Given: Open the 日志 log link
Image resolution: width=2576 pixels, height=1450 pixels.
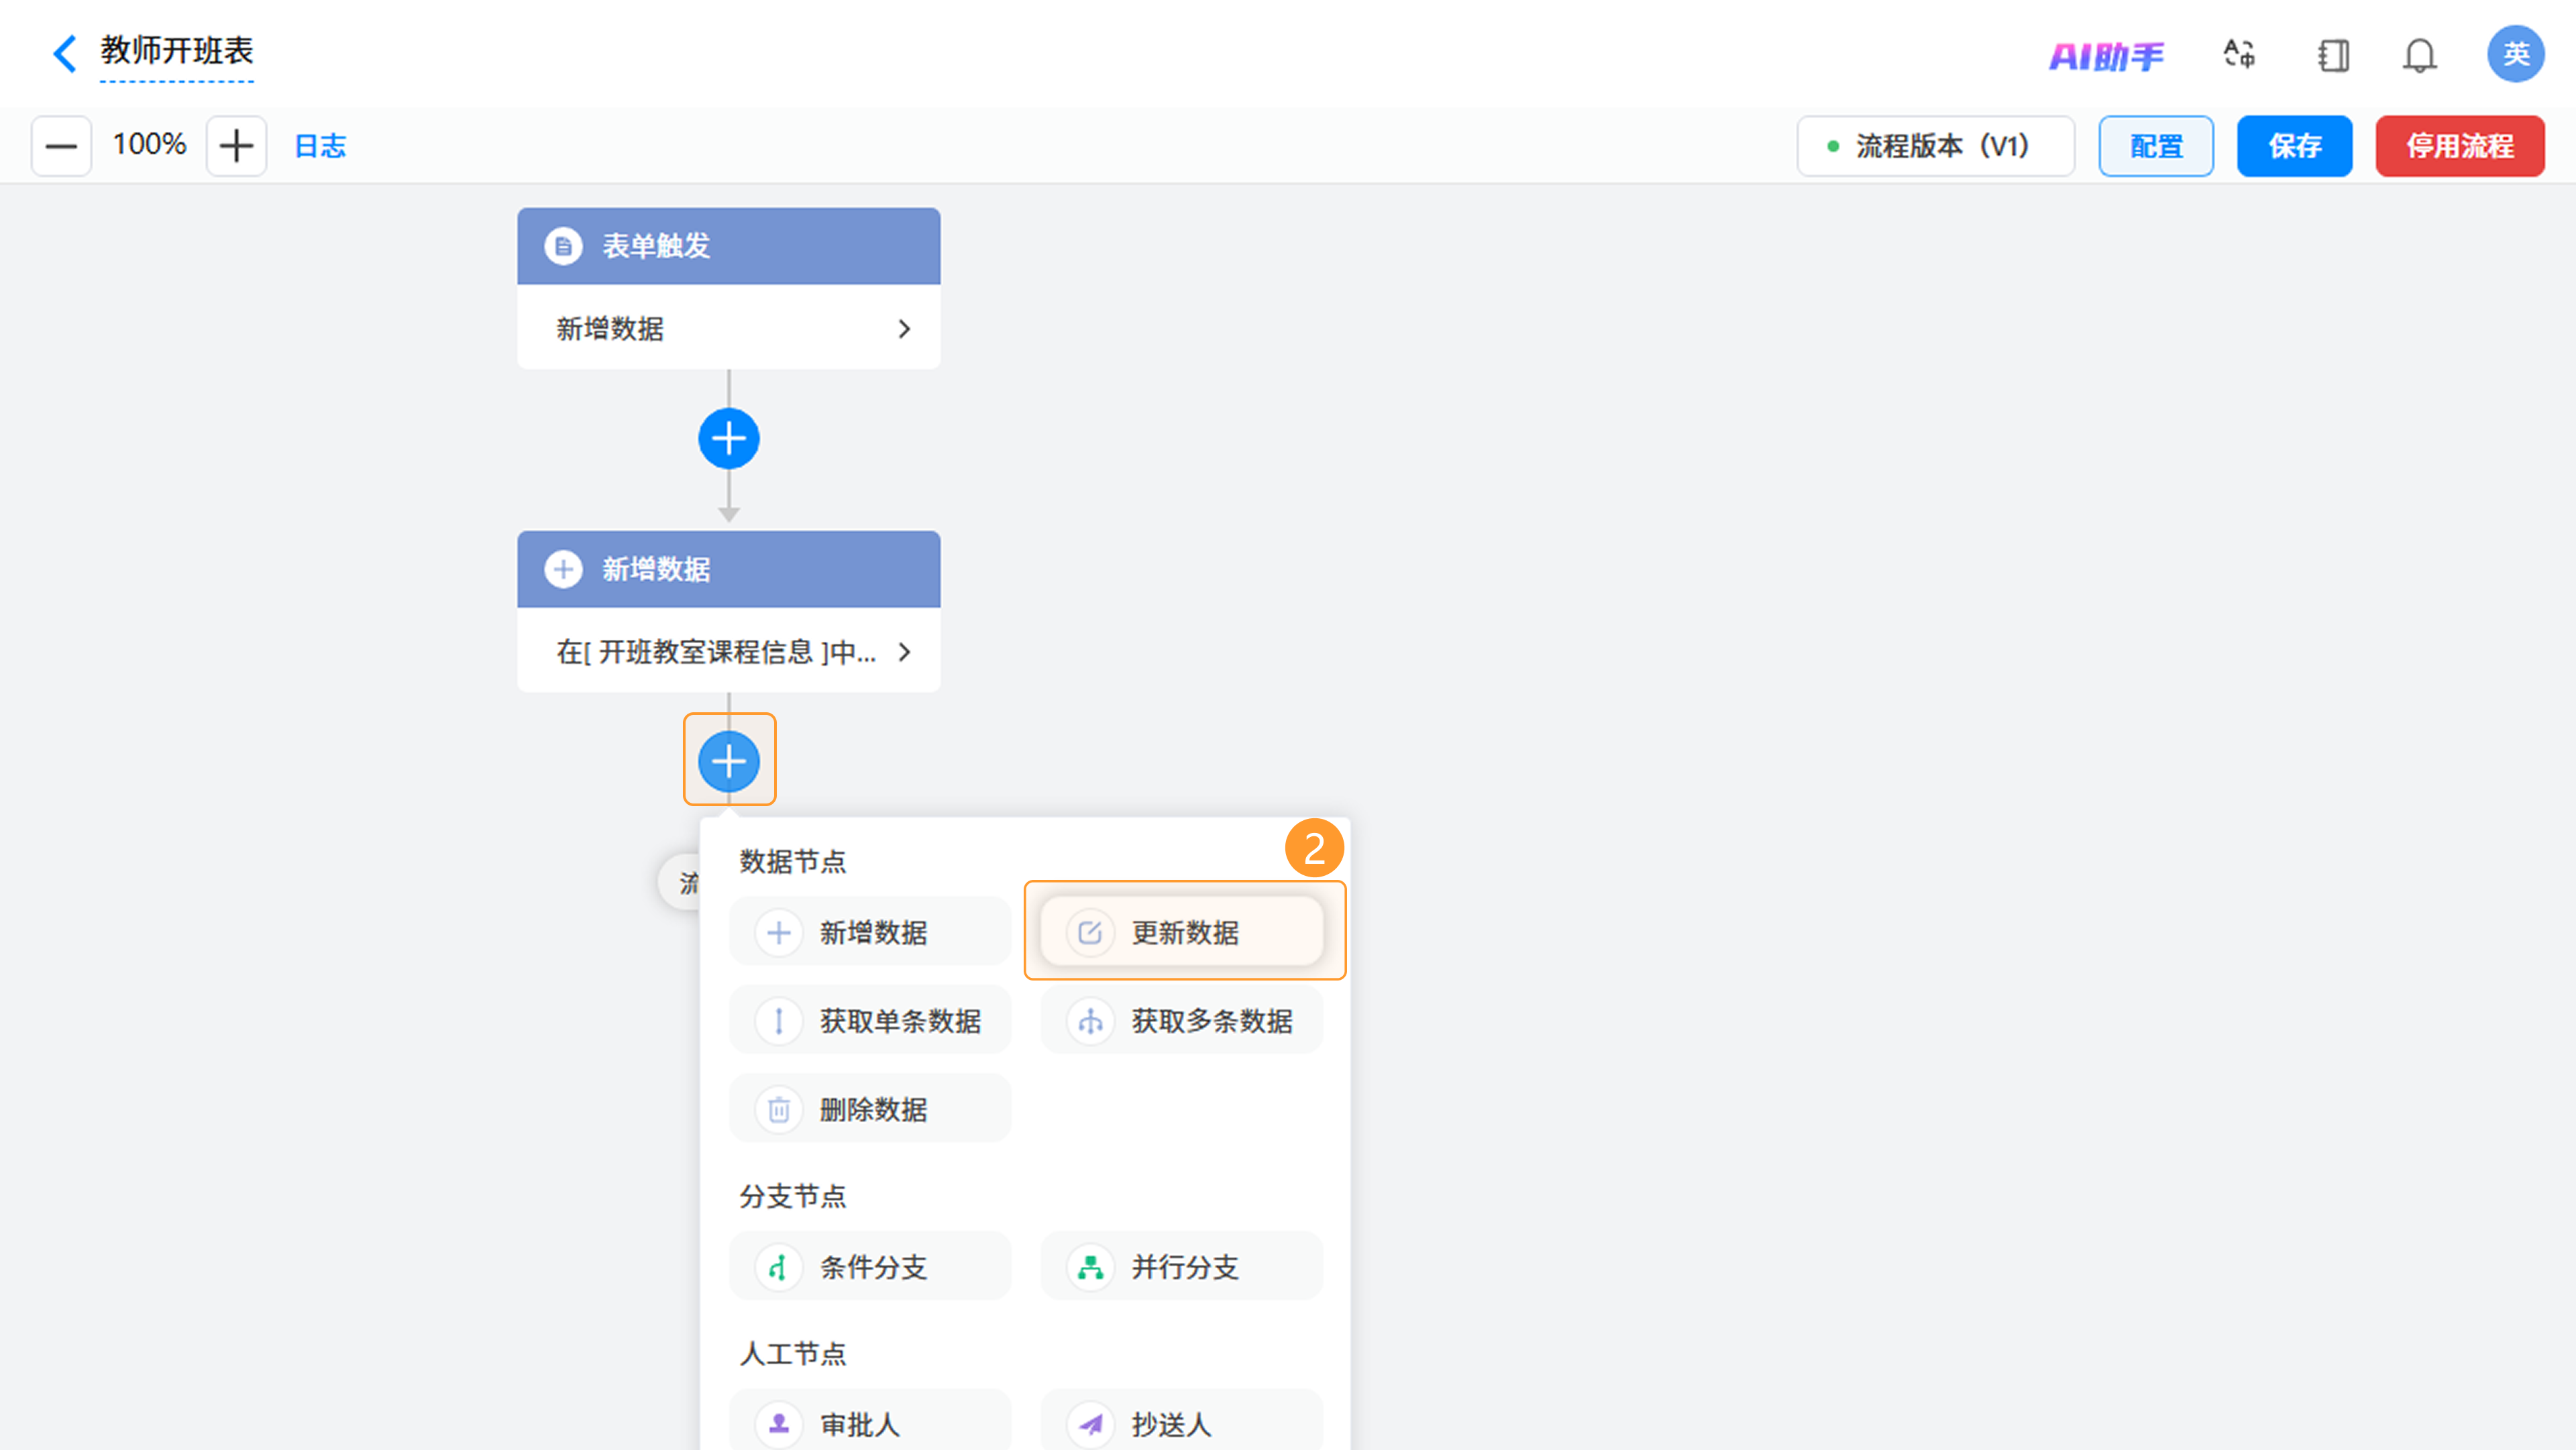Looking at the screenshot, I should click(x=320, y=146).
